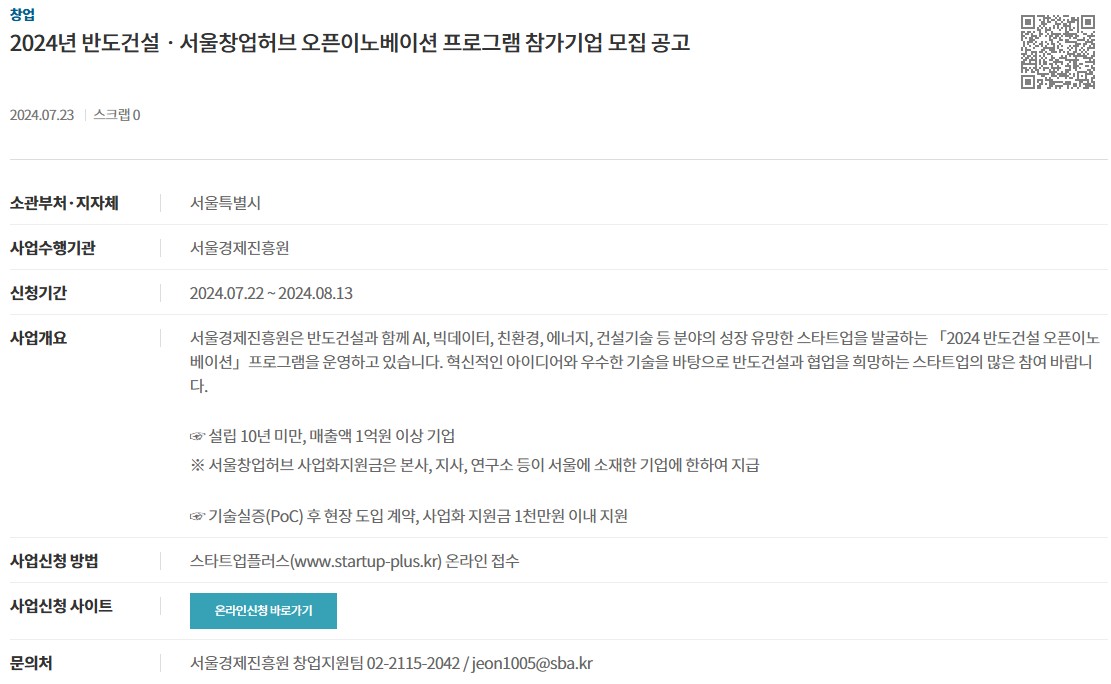Click the 사업신청 방법 row label
The image size is (1111, 684).
54,561
